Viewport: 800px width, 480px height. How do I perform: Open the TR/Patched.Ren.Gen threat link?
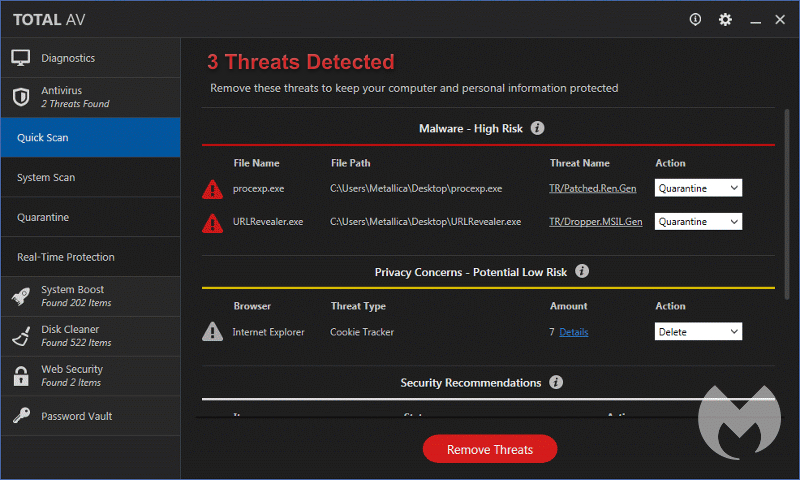pyautogui.click(x=592, y=188)
